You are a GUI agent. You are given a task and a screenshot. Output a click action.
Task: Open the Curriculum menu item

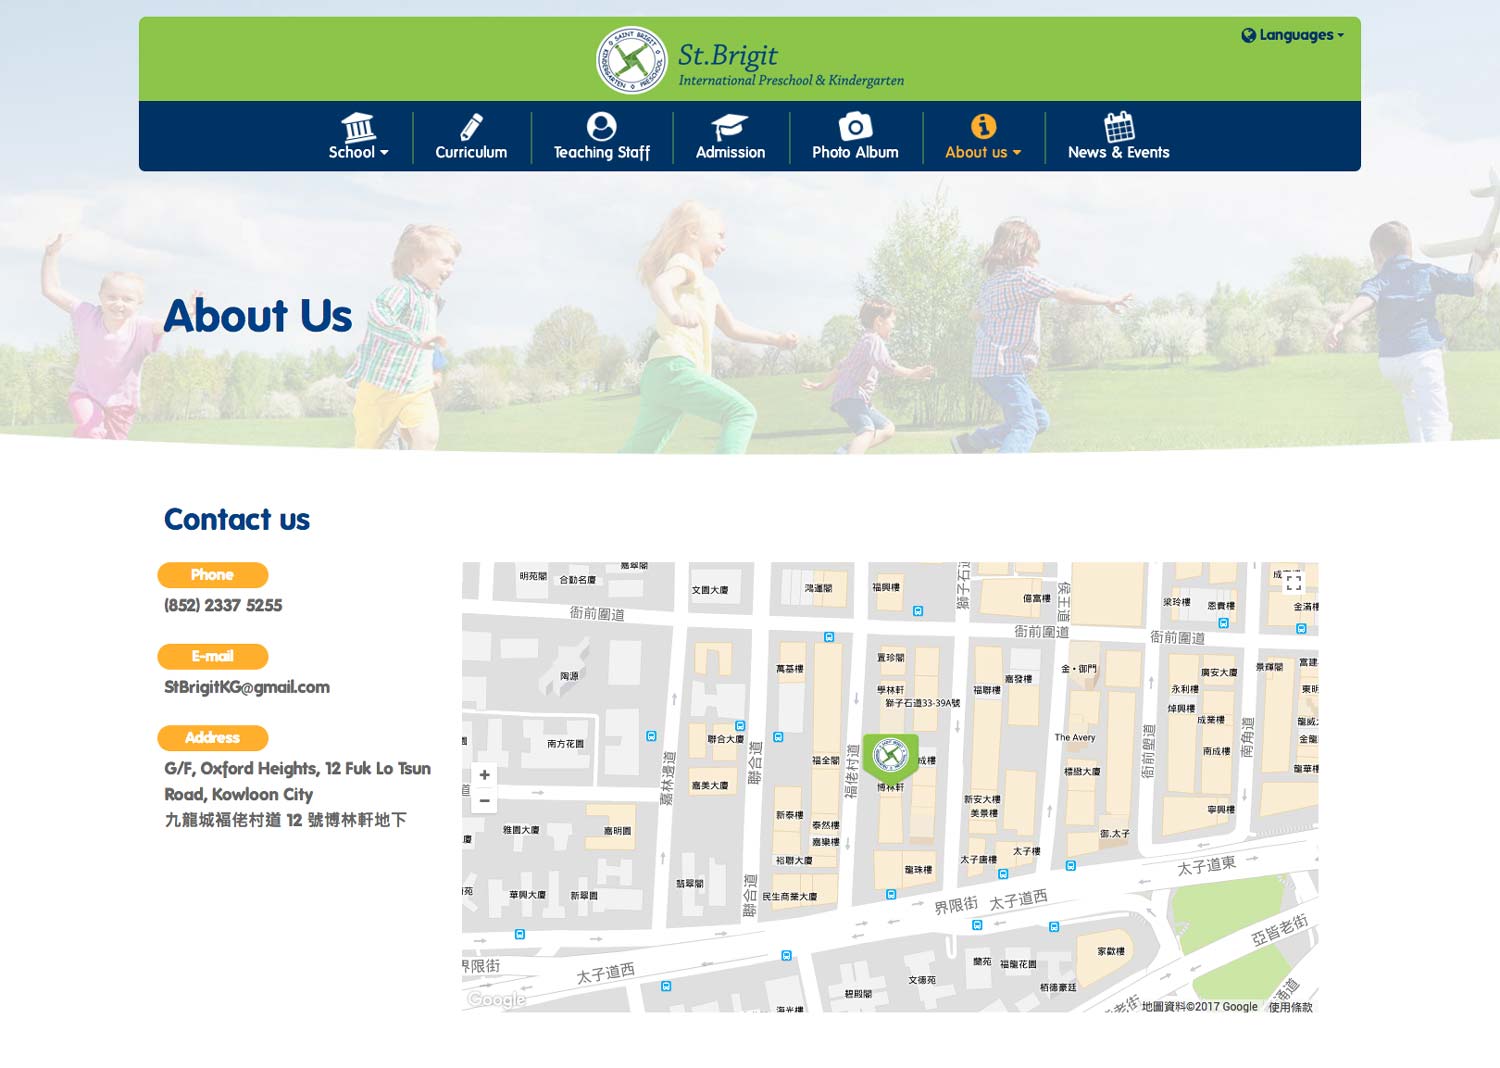tap(471, 137)
